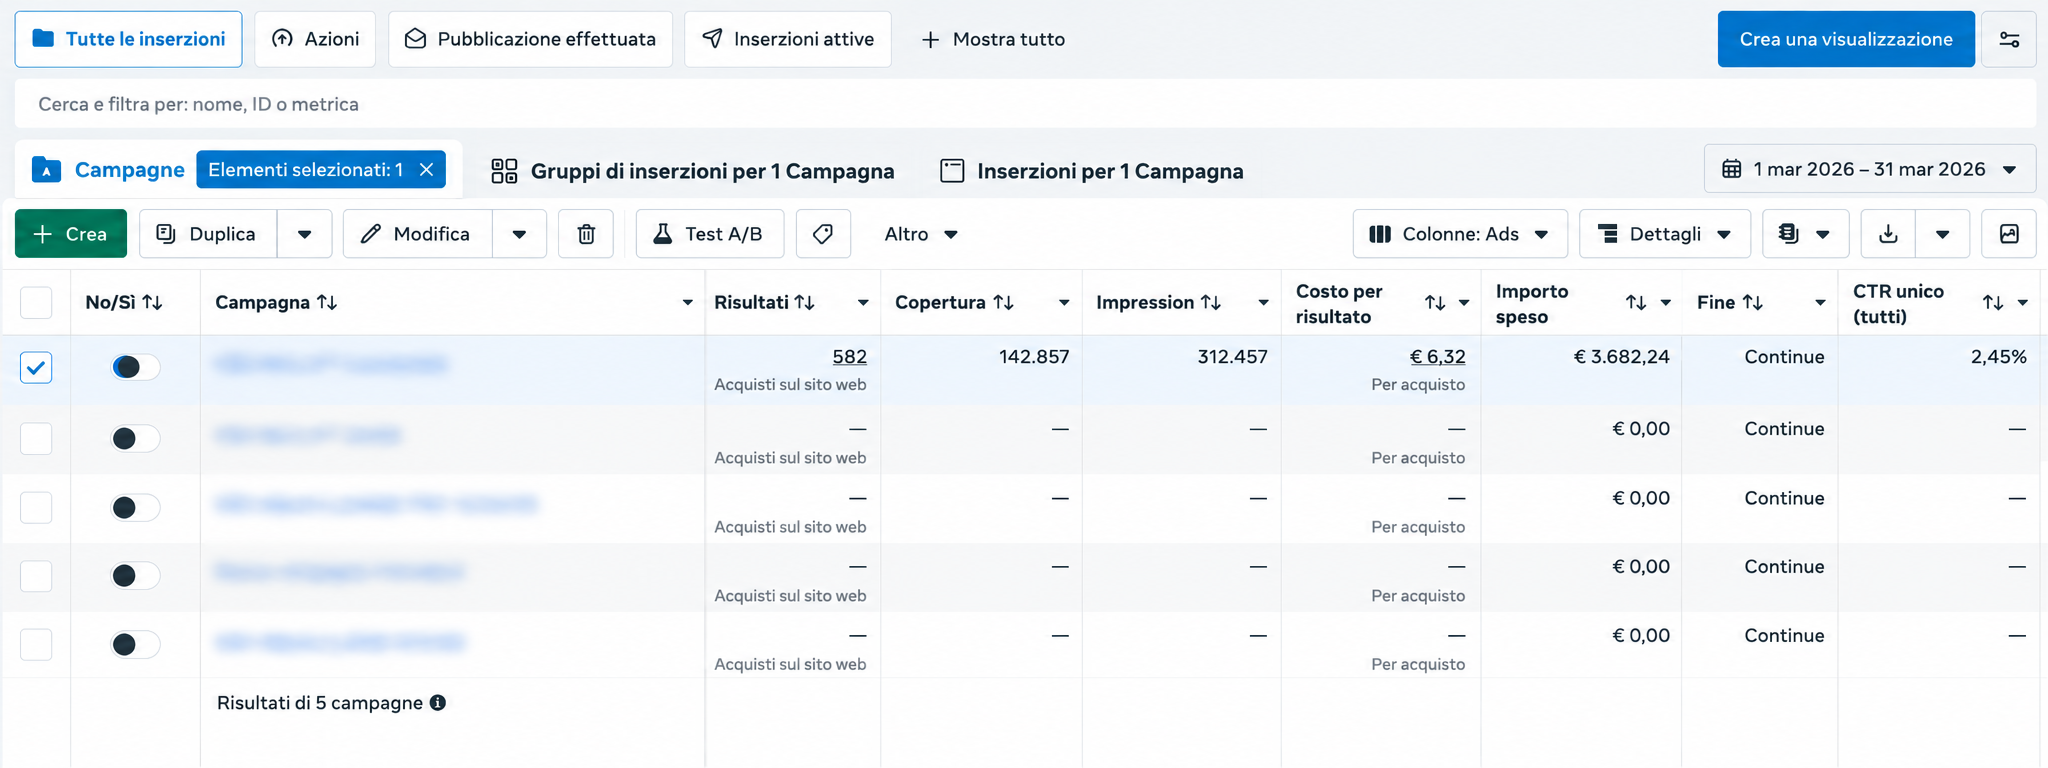Sort by Campagna column arrows

tap(327, 302)
